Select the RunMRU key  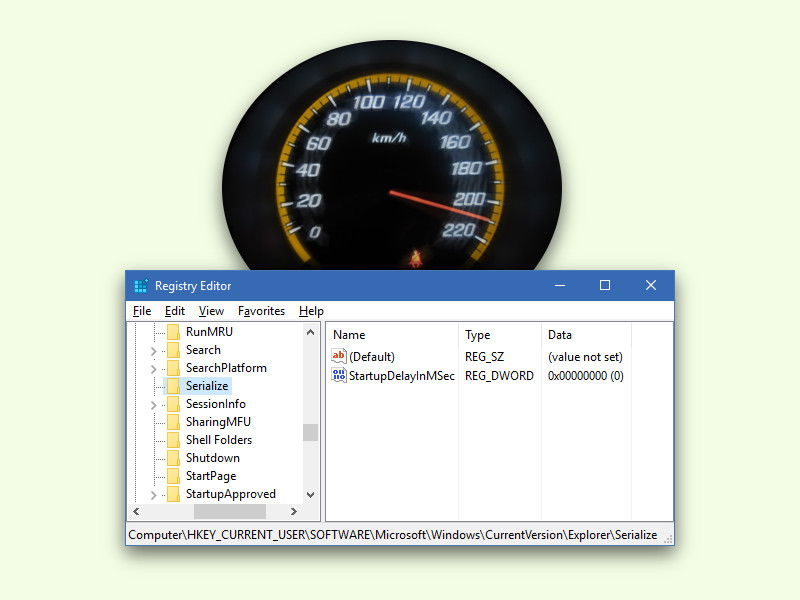pos(209,332)
